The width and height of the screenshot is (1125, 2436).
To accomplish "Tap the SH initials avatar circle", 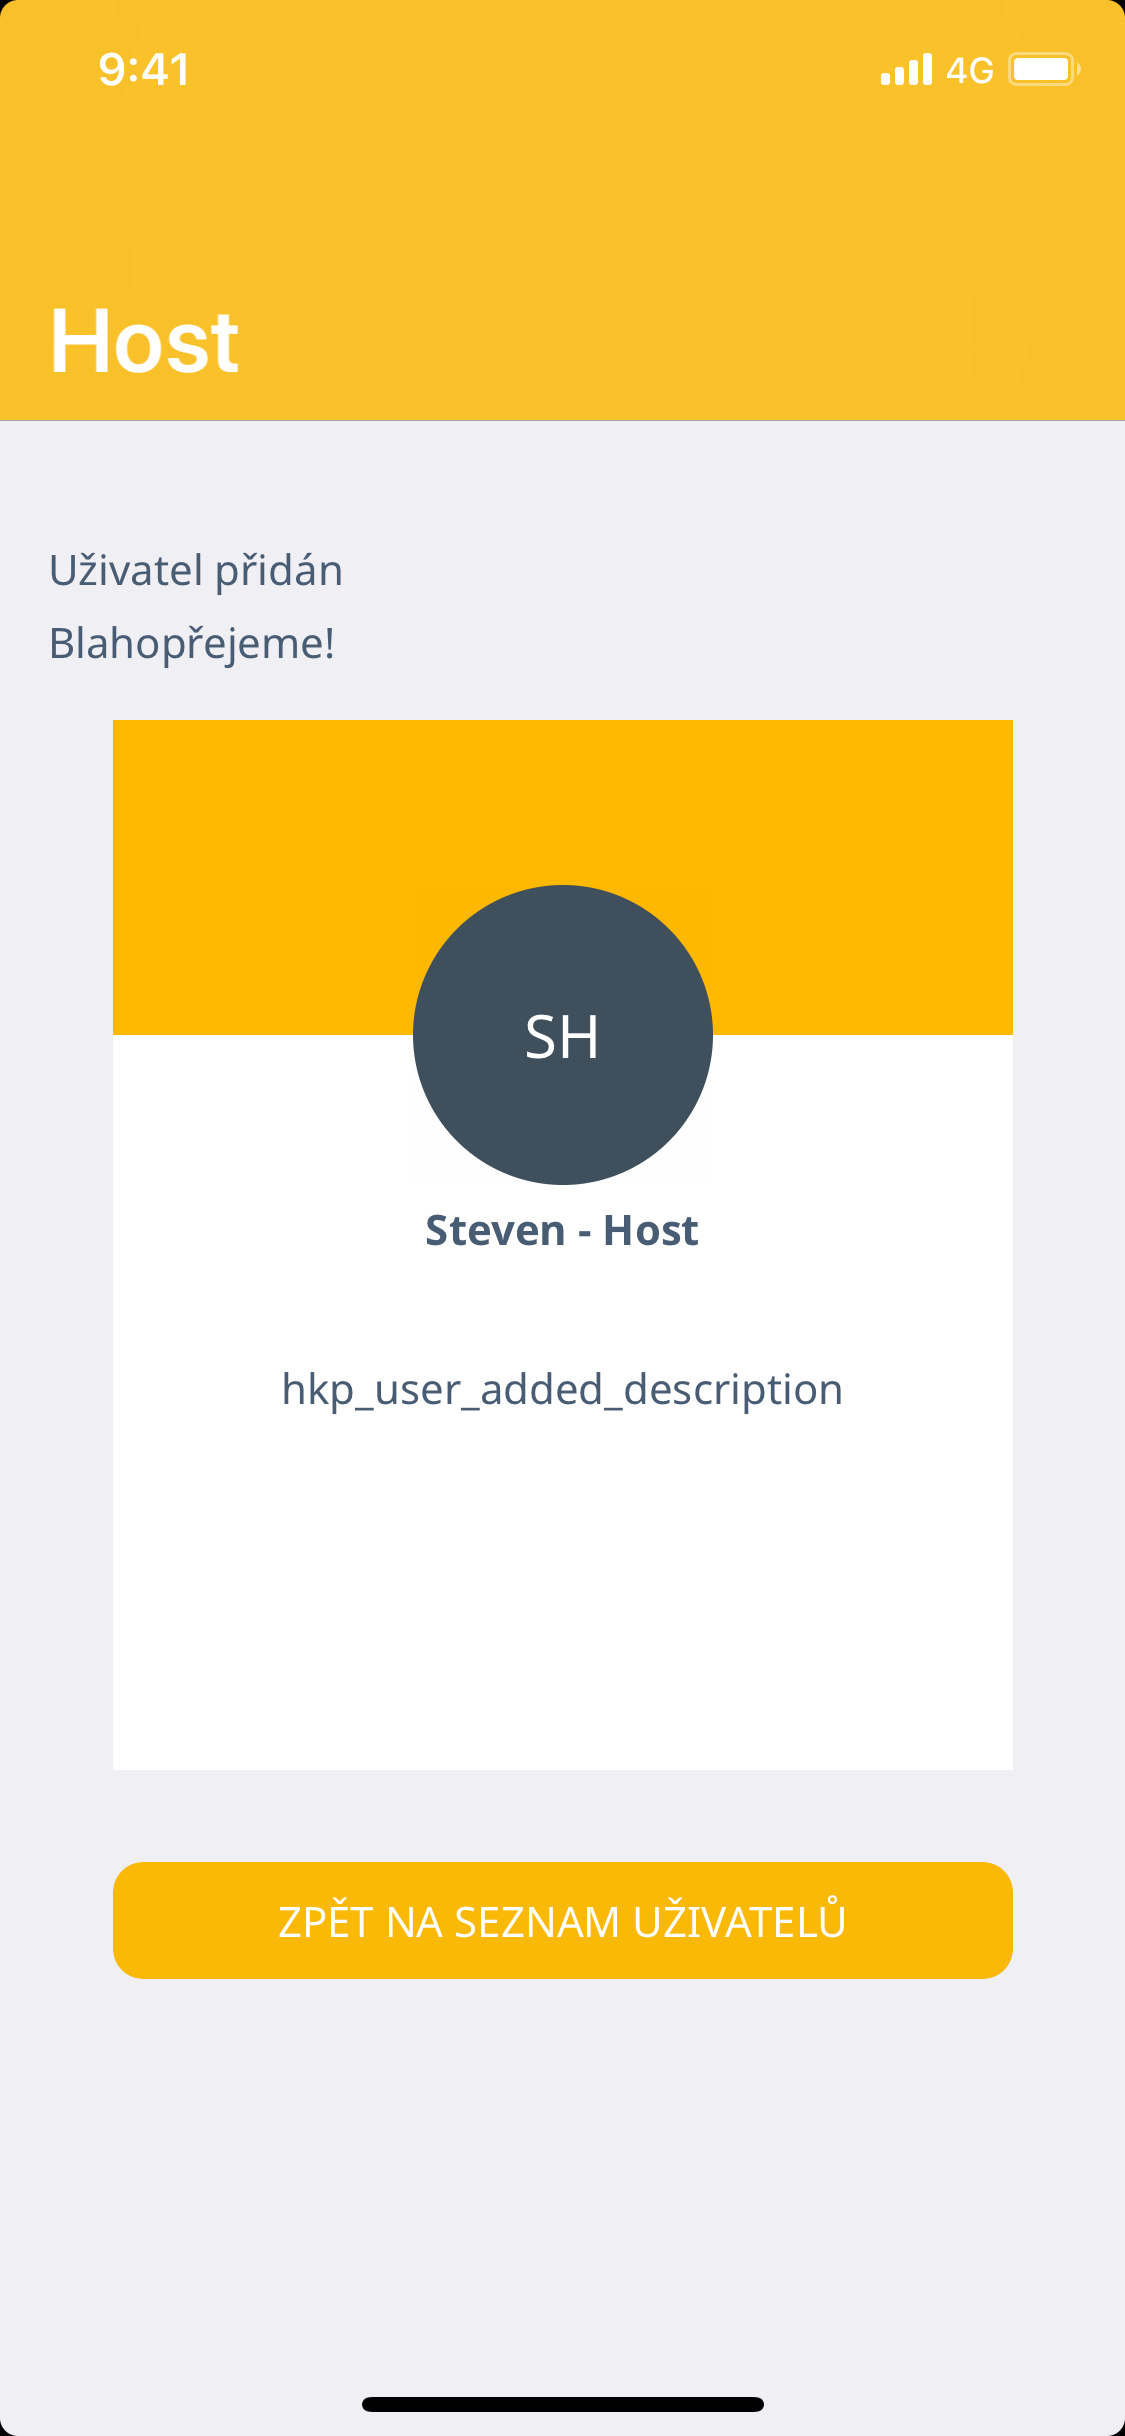I will click(562, 1035).
